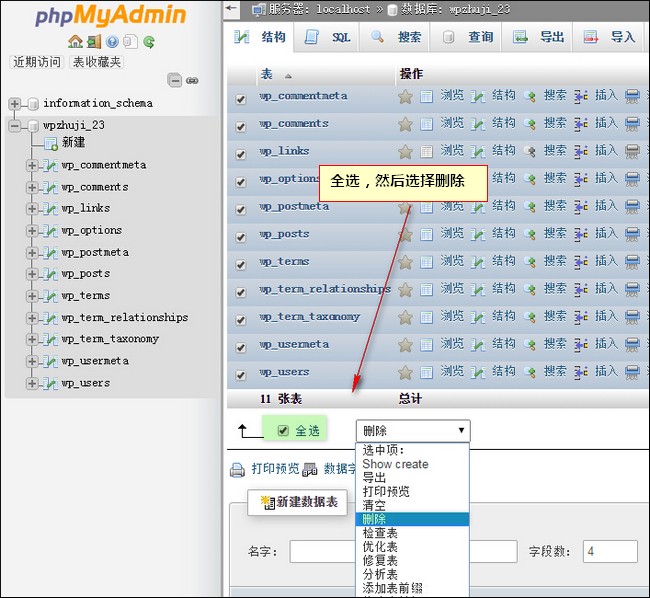650x598 pixels.
Task: Click the 字段数 number input field
Action: tap(610, 552)
